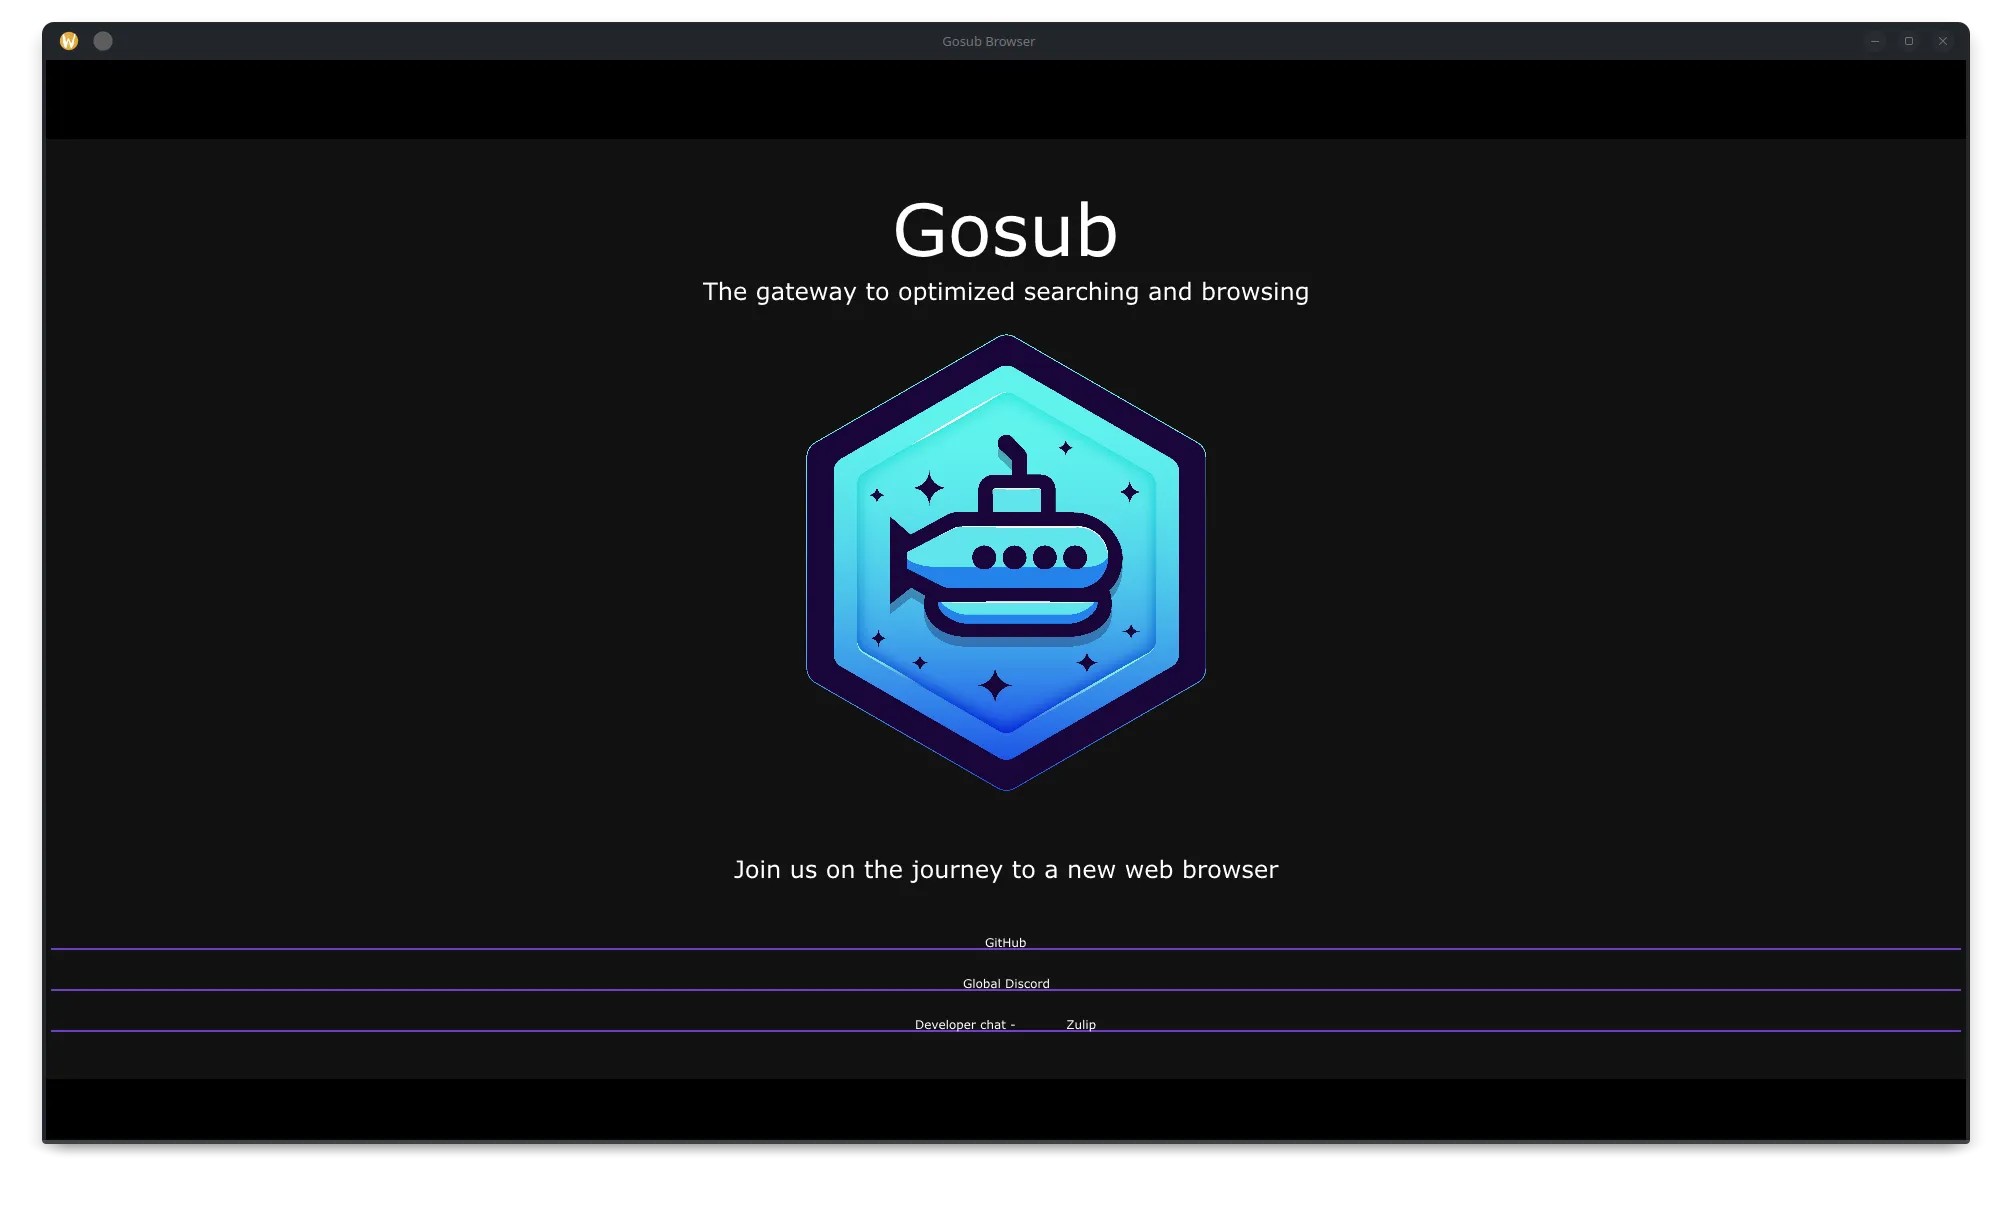Click the 'Gosub Browser' titlebar label
Viewport: 2012px width, 1205px height.
click(x=989, y=41)
